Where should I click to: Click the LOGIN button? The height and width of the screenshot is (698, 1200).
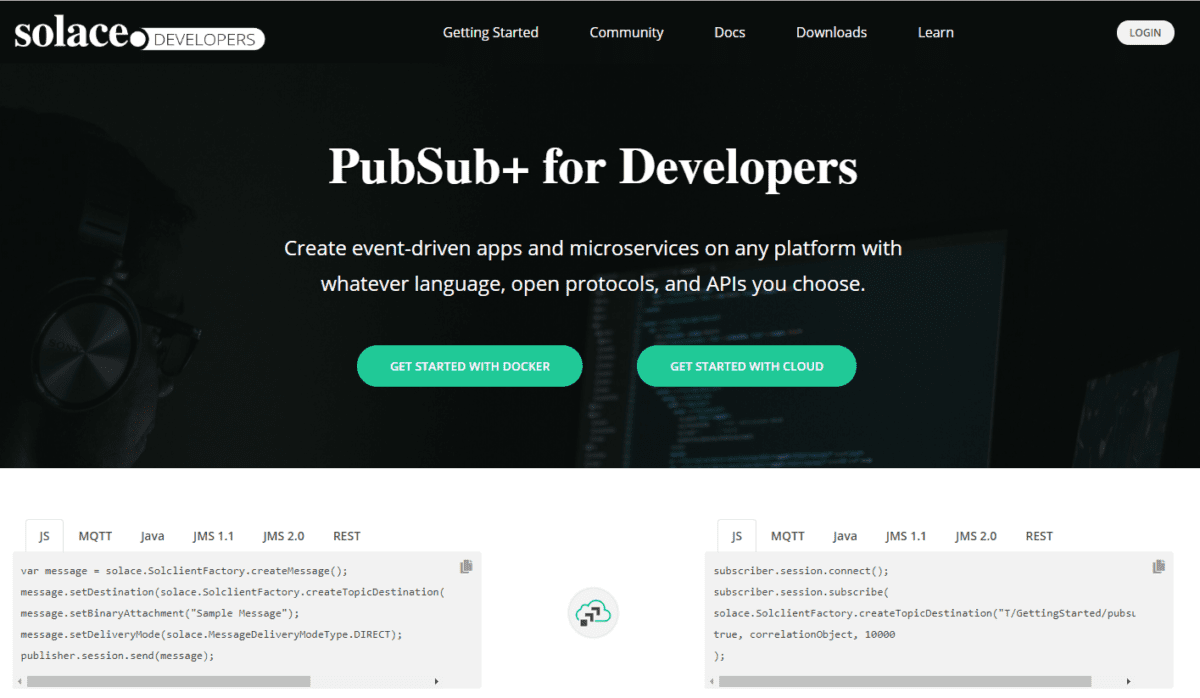click(x=1145, y=32)
